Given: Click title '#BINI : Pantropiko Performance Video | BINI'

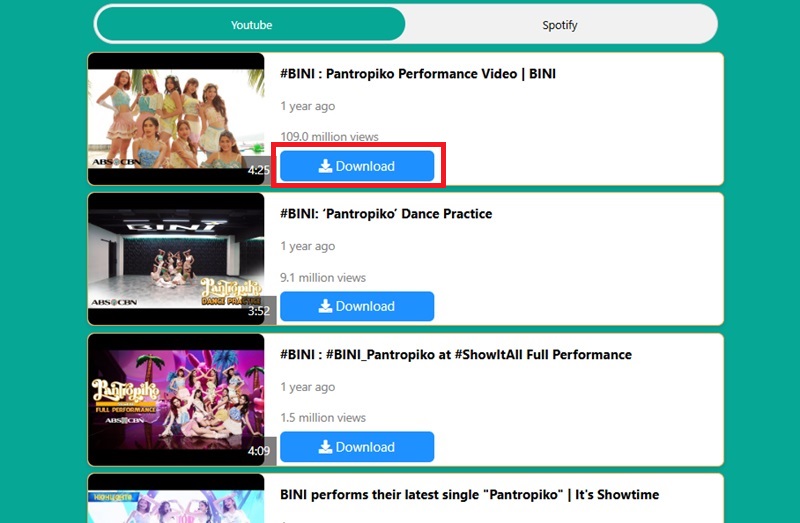Looking at the screenshot, I should (418, 73).
